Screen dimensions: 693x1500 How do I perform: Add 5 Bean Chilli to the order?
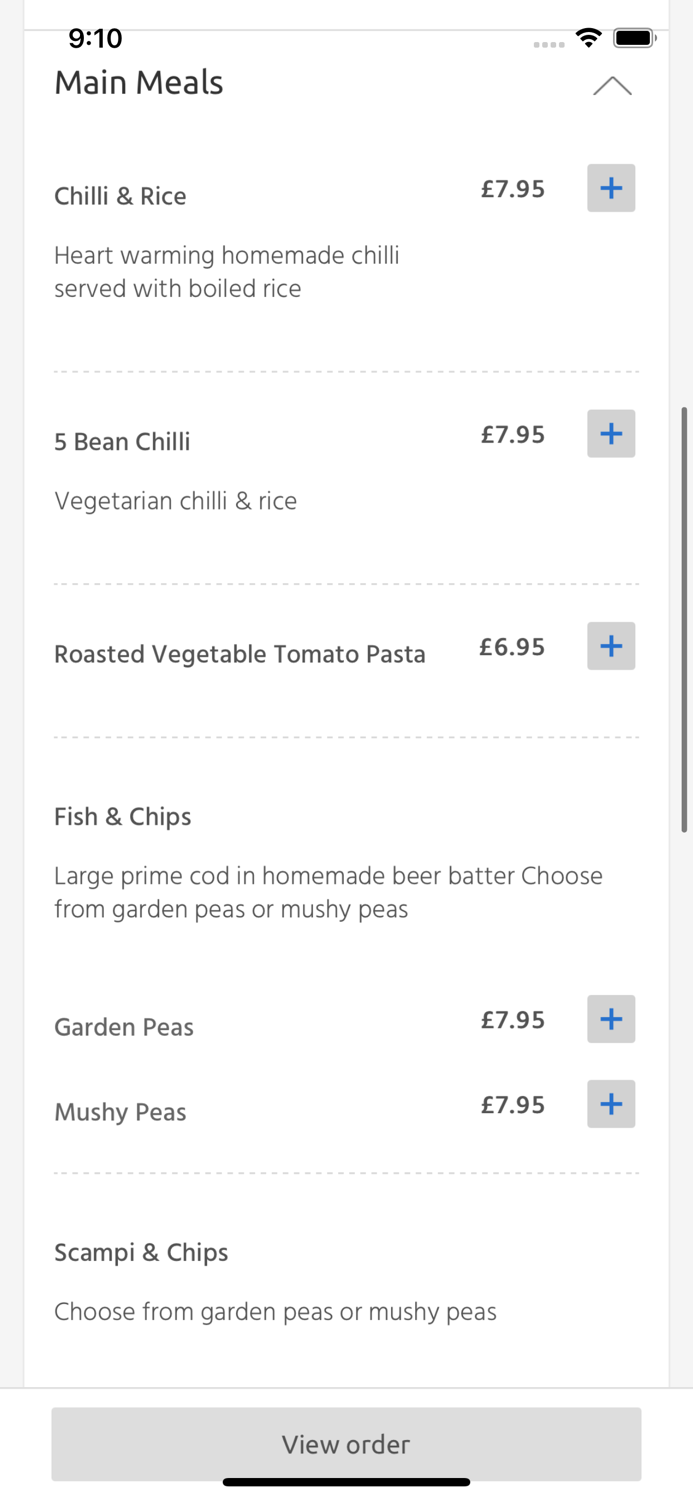tap(610, 433)
